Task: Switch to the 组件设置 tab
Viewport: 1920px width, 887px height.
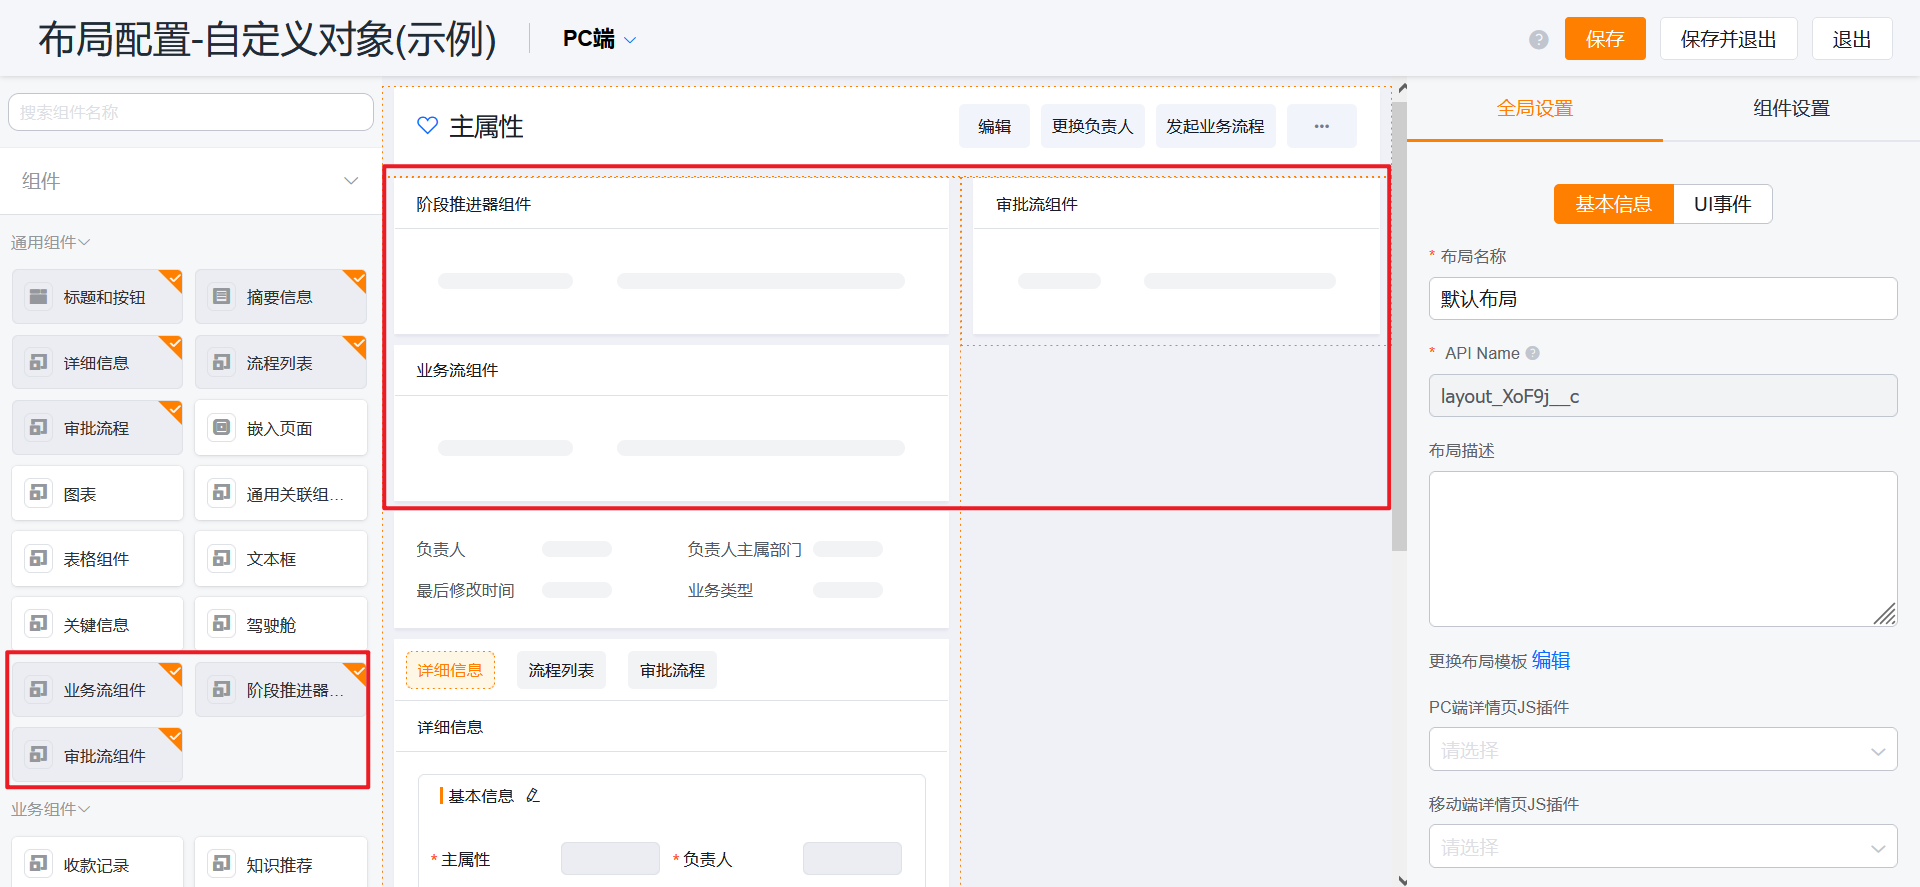Action: (x=1791, y=108)
